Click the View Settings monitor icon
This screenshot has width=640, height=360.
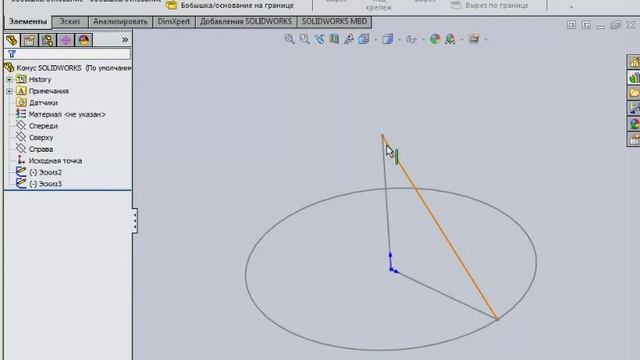tap(474, 39)
